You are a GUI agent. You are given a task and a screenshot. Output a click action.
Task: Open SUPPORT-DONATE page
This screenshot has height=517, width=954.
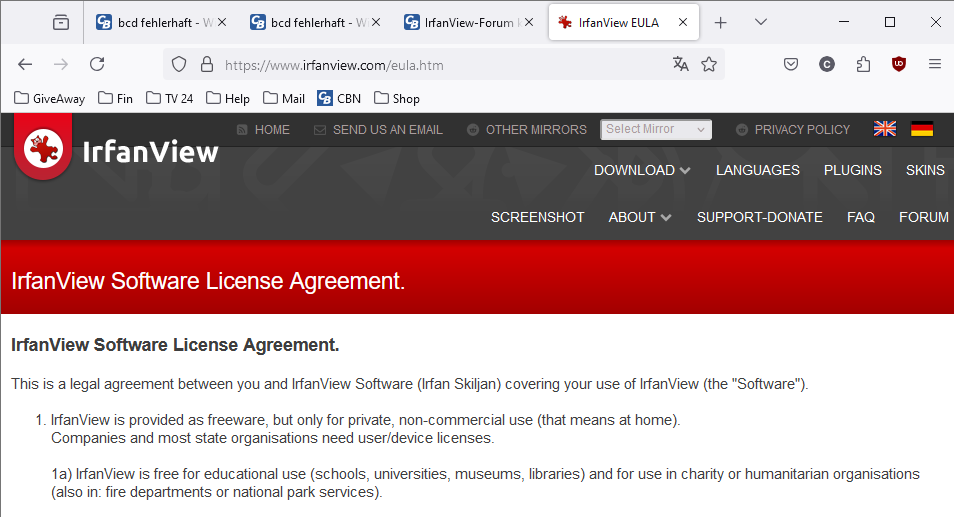point(759,217)
